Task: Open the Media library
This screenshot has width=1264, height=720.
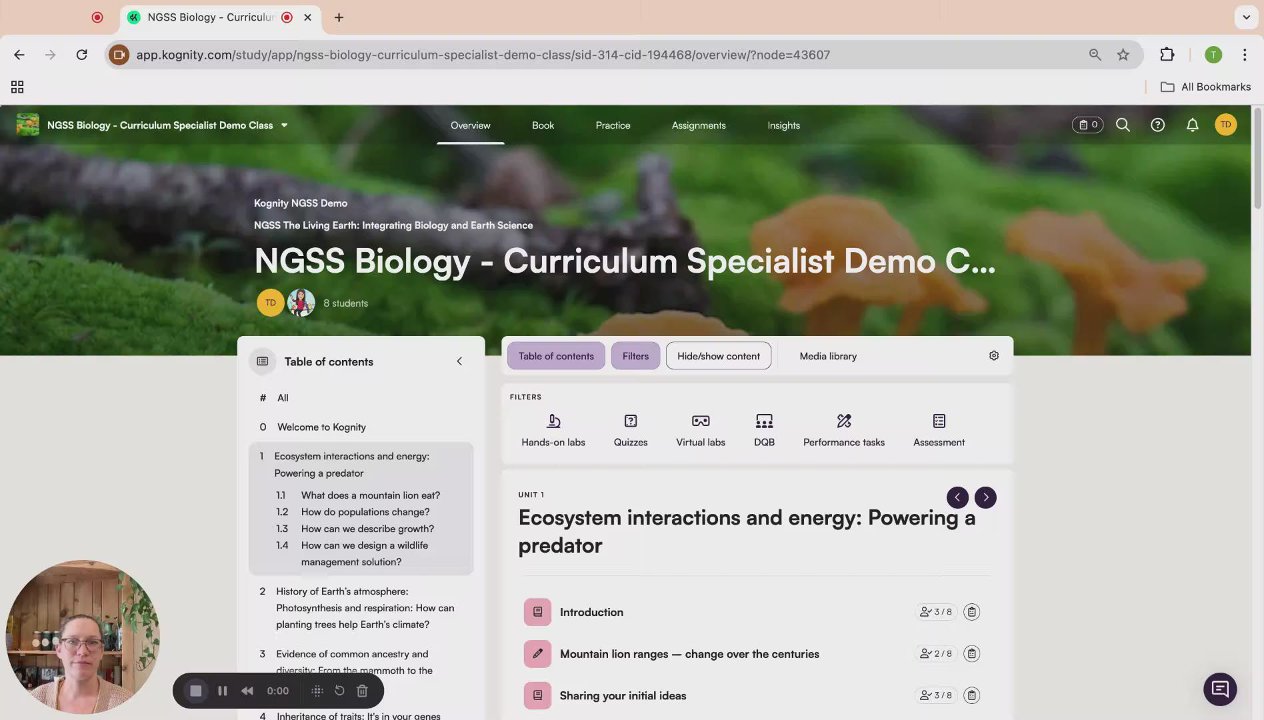Action: [x=828, y=356]
